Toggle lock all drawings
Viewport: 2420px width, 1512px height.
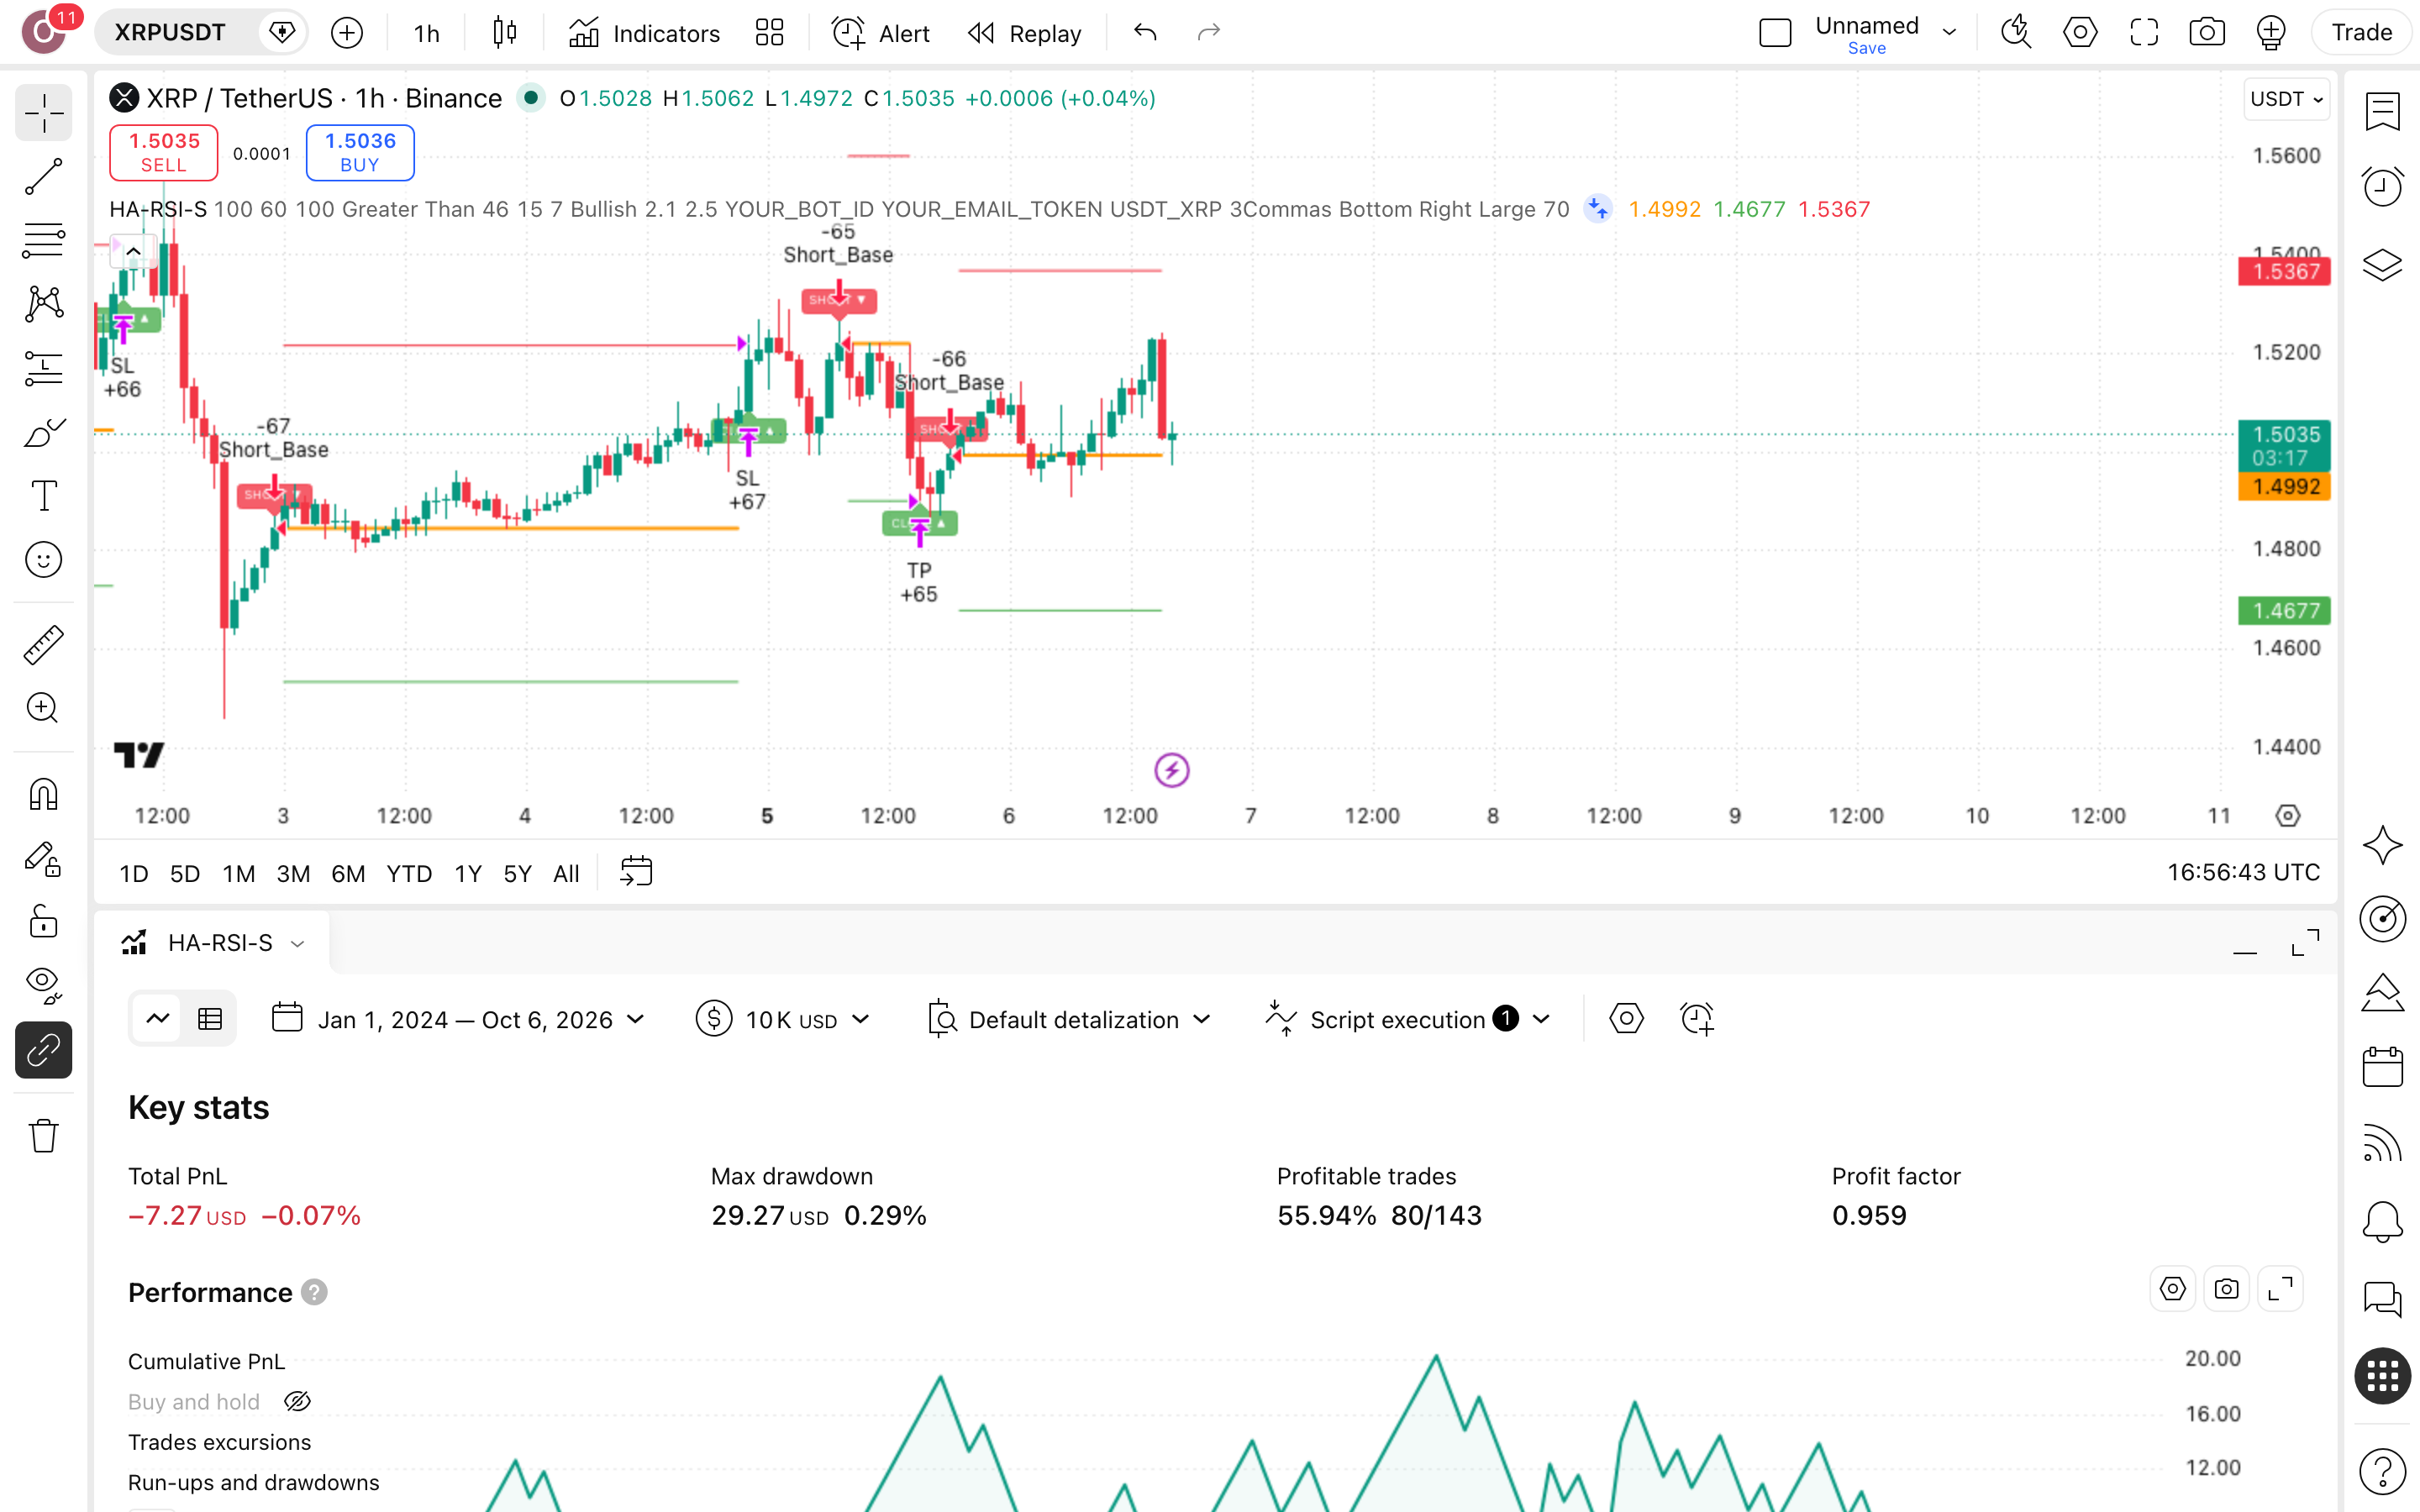(x=43, y=922)
